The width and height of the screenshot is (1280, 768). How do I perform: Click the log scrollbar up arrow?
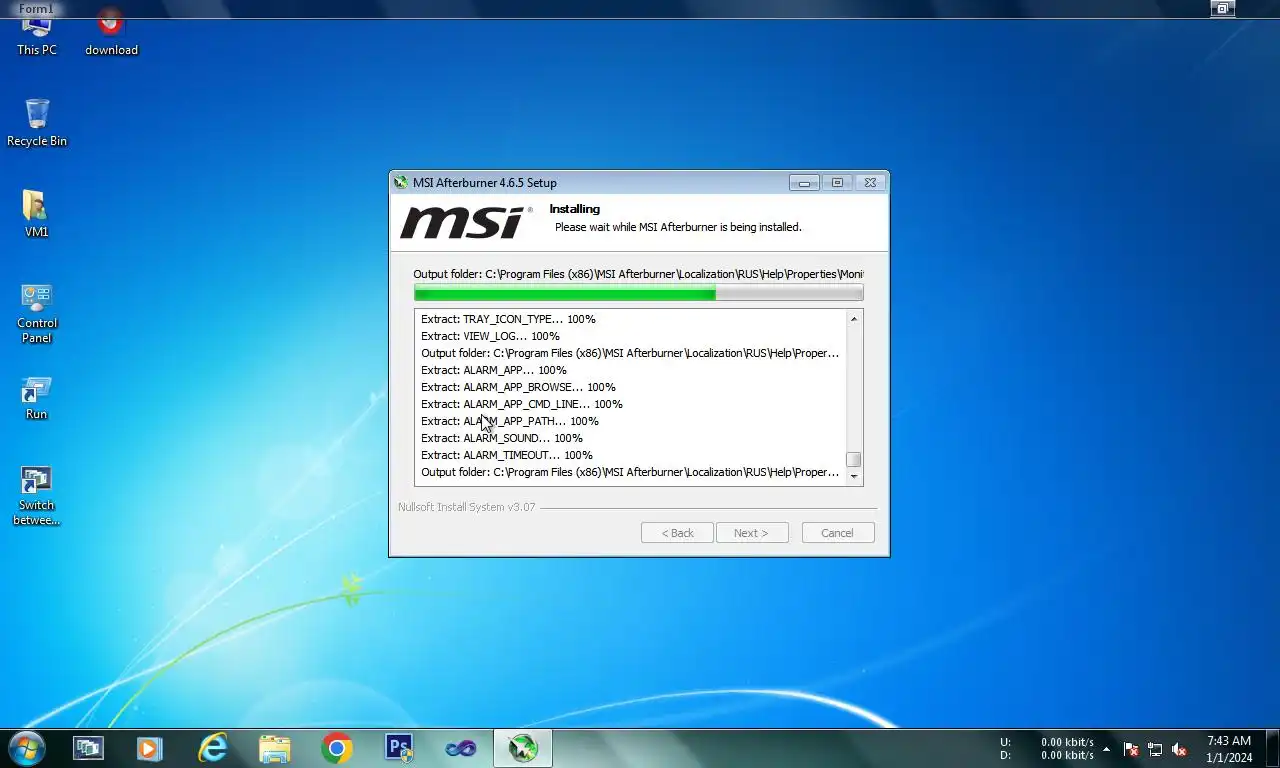point(854,319)
